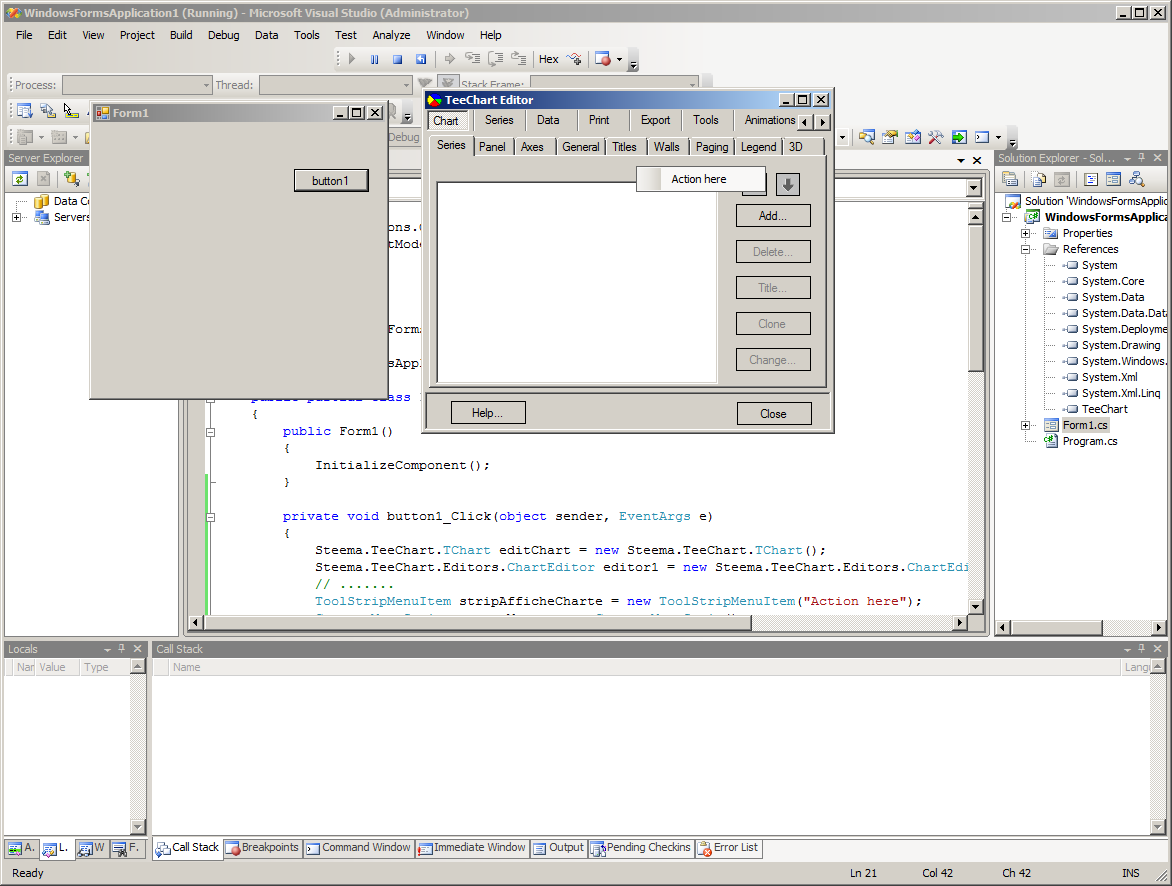Open the Error List tab
This screenshot has height=886, width=1172.
click(728, 848)
